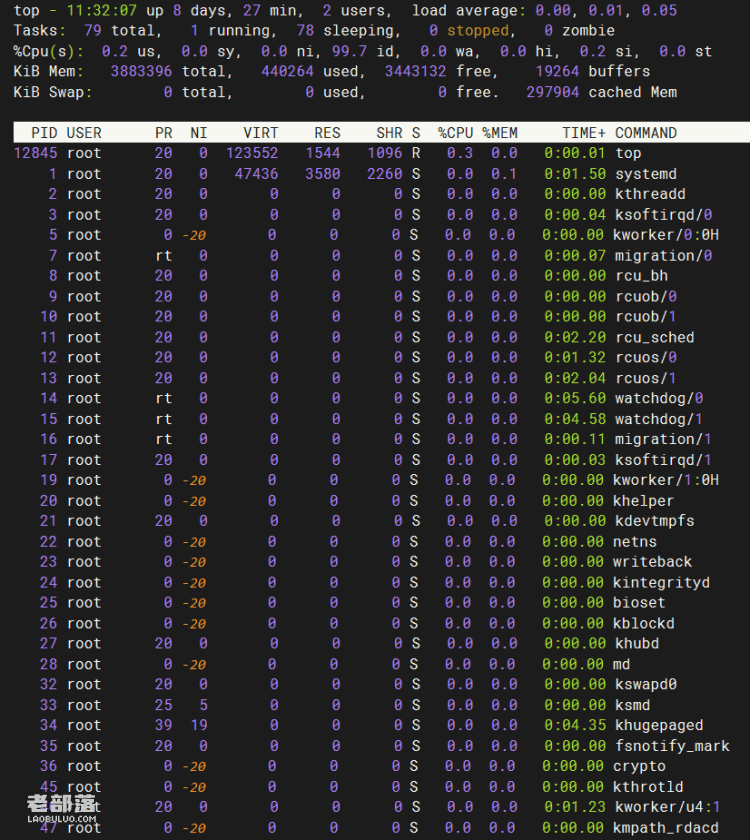Click the bioset process name
The height and width of the screenshot is (840, 750).
(639, 603)
